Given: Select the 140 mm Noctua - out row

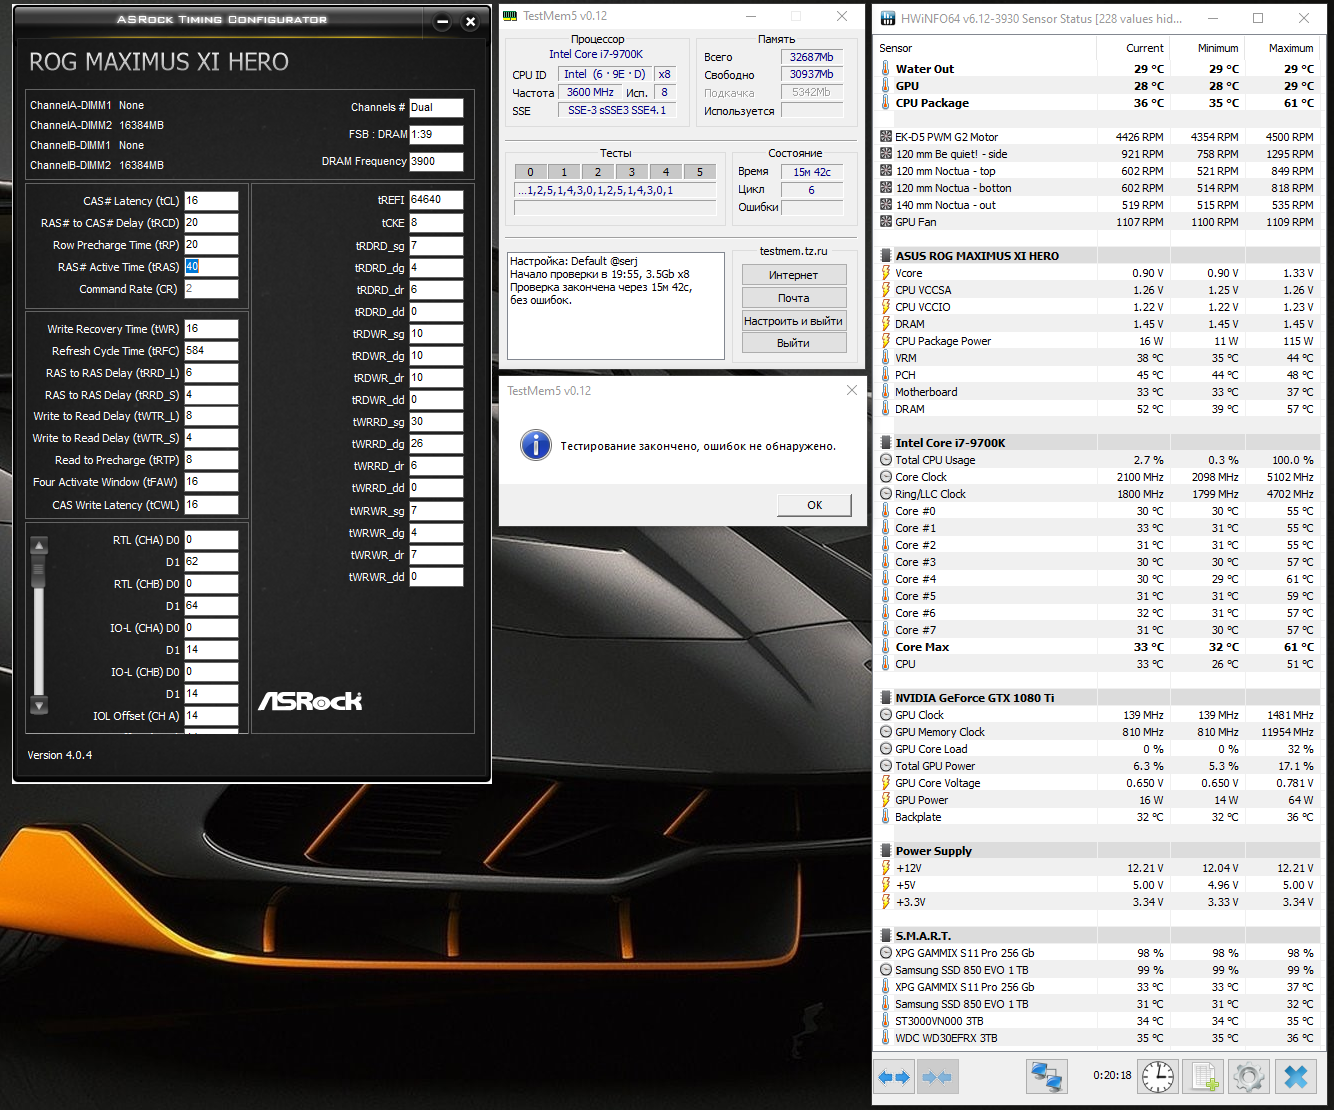Looking at the screenshot, I should coord(1098,205).
